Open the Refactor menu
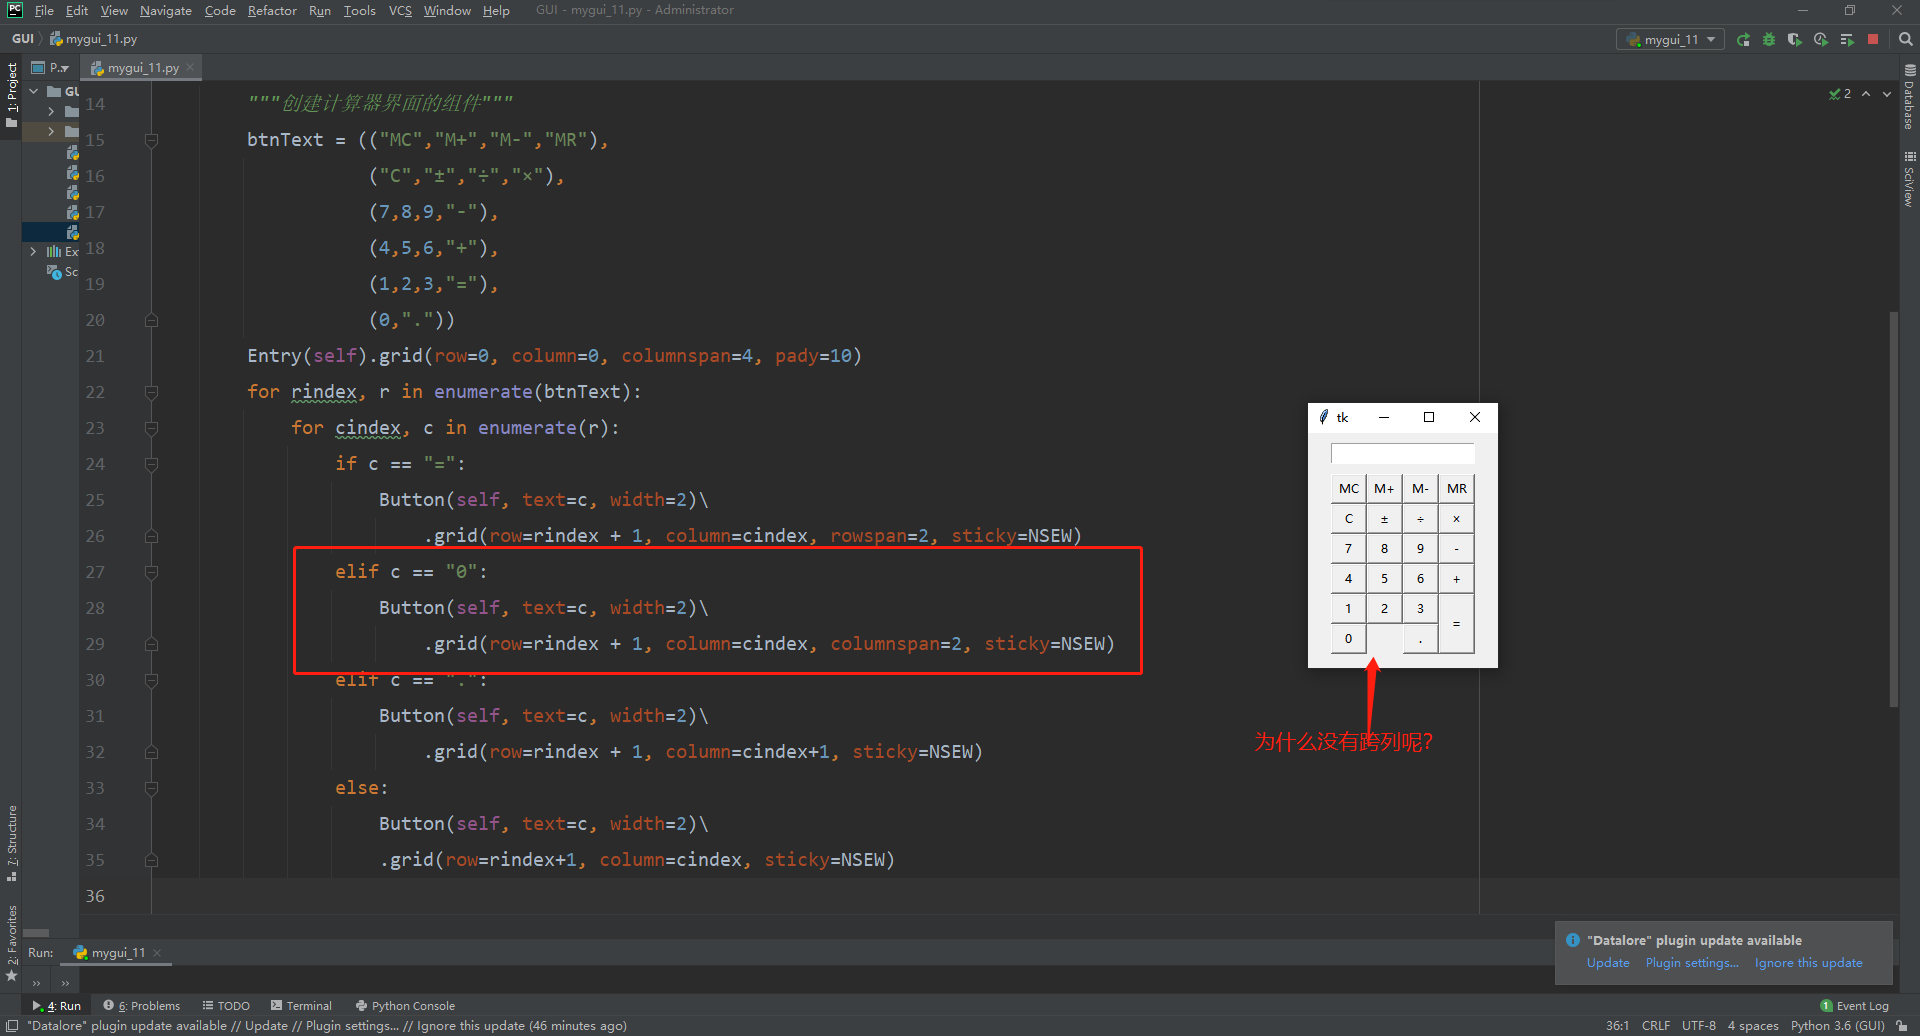This screenshot has height=1036, width=1920. 272,10
